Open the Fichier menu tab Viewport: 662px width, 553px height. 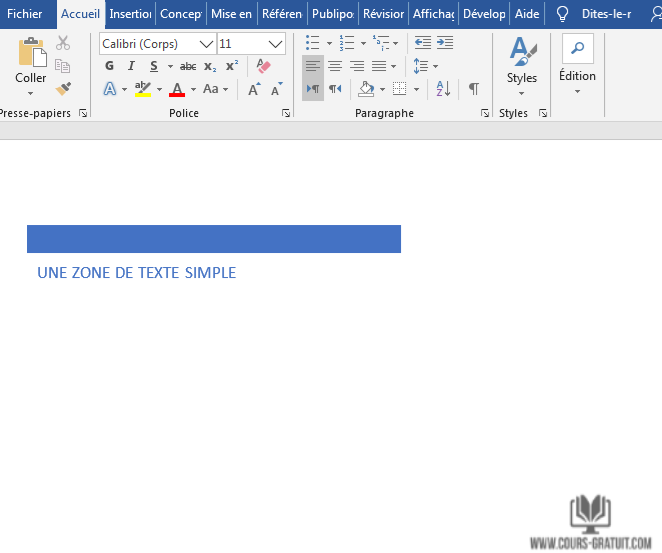[25, 14]
